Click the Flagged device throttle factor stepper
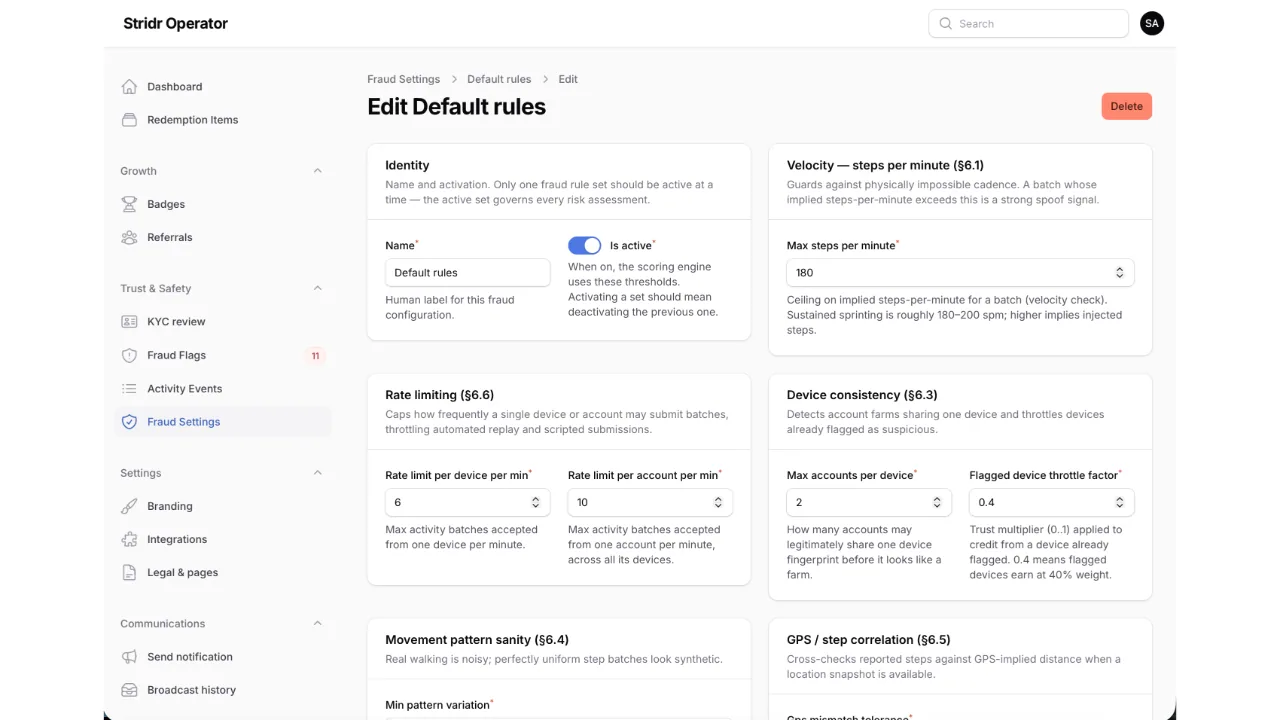 pyautogui.click(x=1119, y=502)
